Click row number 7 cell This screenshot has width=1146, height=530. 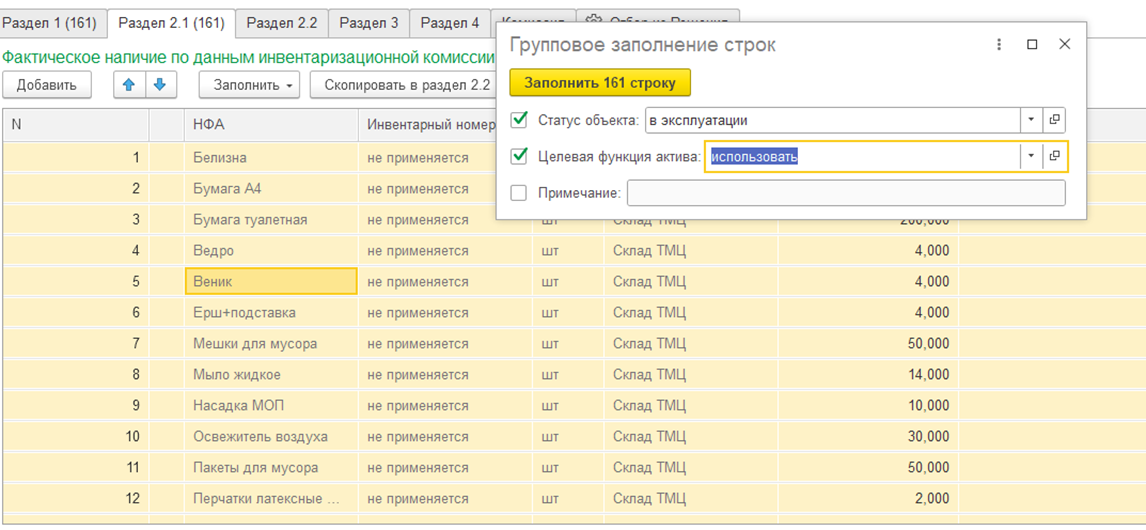pyautogui.click(x=75, y=344)
